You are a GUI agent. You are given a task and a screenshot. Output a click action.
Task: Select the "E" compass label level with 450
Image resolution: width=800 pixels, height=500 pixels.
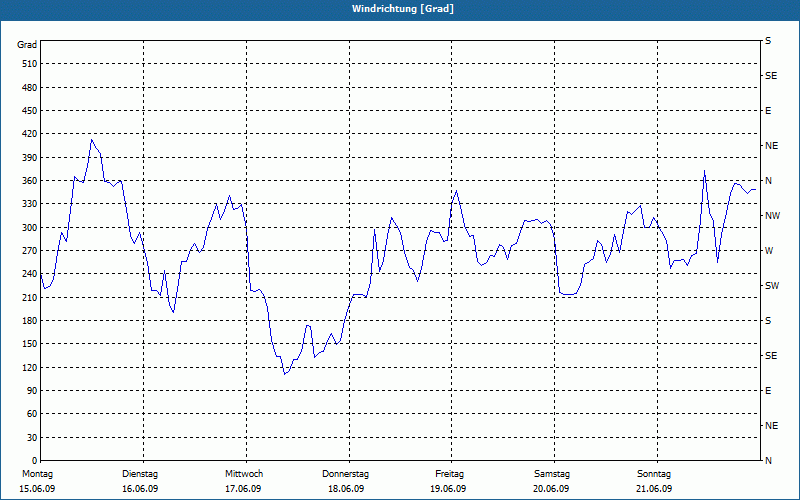(x=768, y=111)
